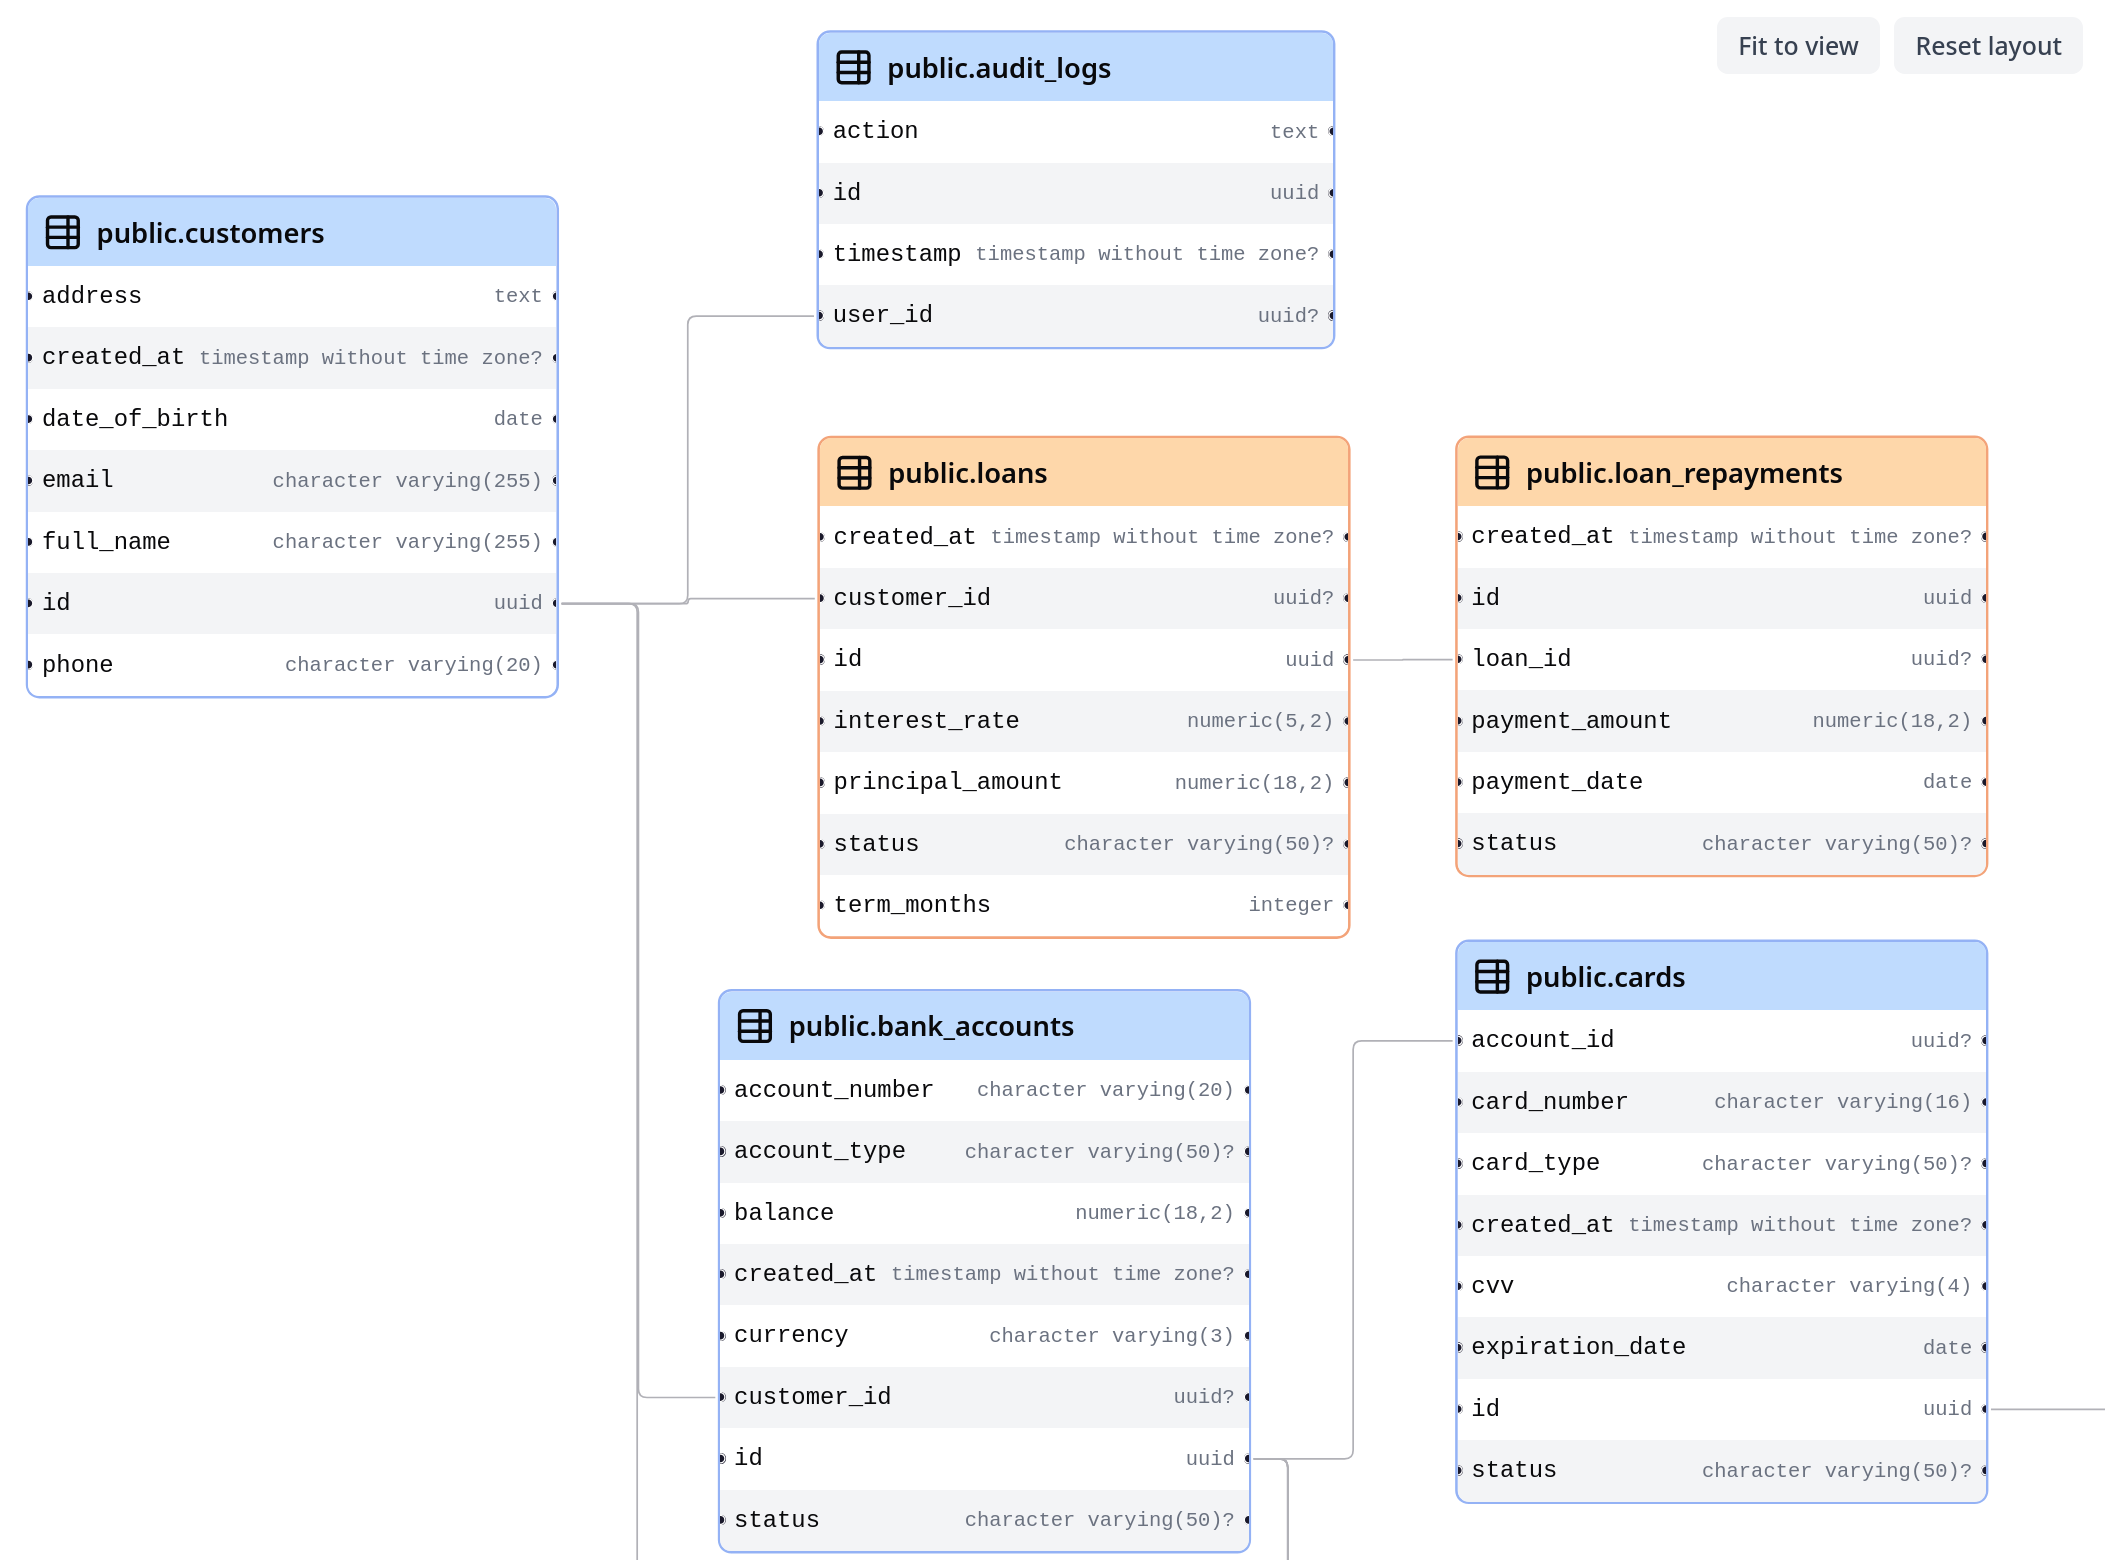The image size is (2105, 1560).
Task: Click the balance row in bank_accounts
Action: (x=983, y=1213)
